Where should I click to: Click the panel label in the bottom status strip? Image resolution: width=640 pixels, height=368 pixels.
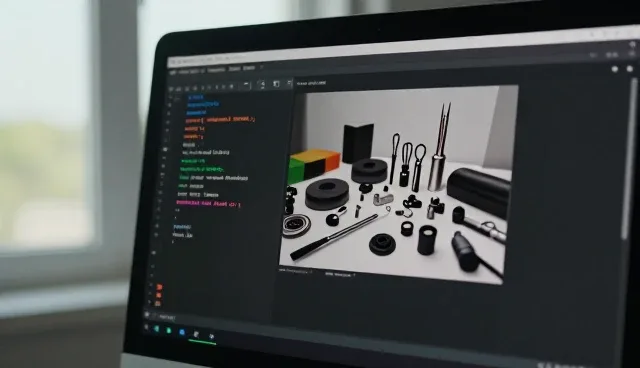[167, 317]
